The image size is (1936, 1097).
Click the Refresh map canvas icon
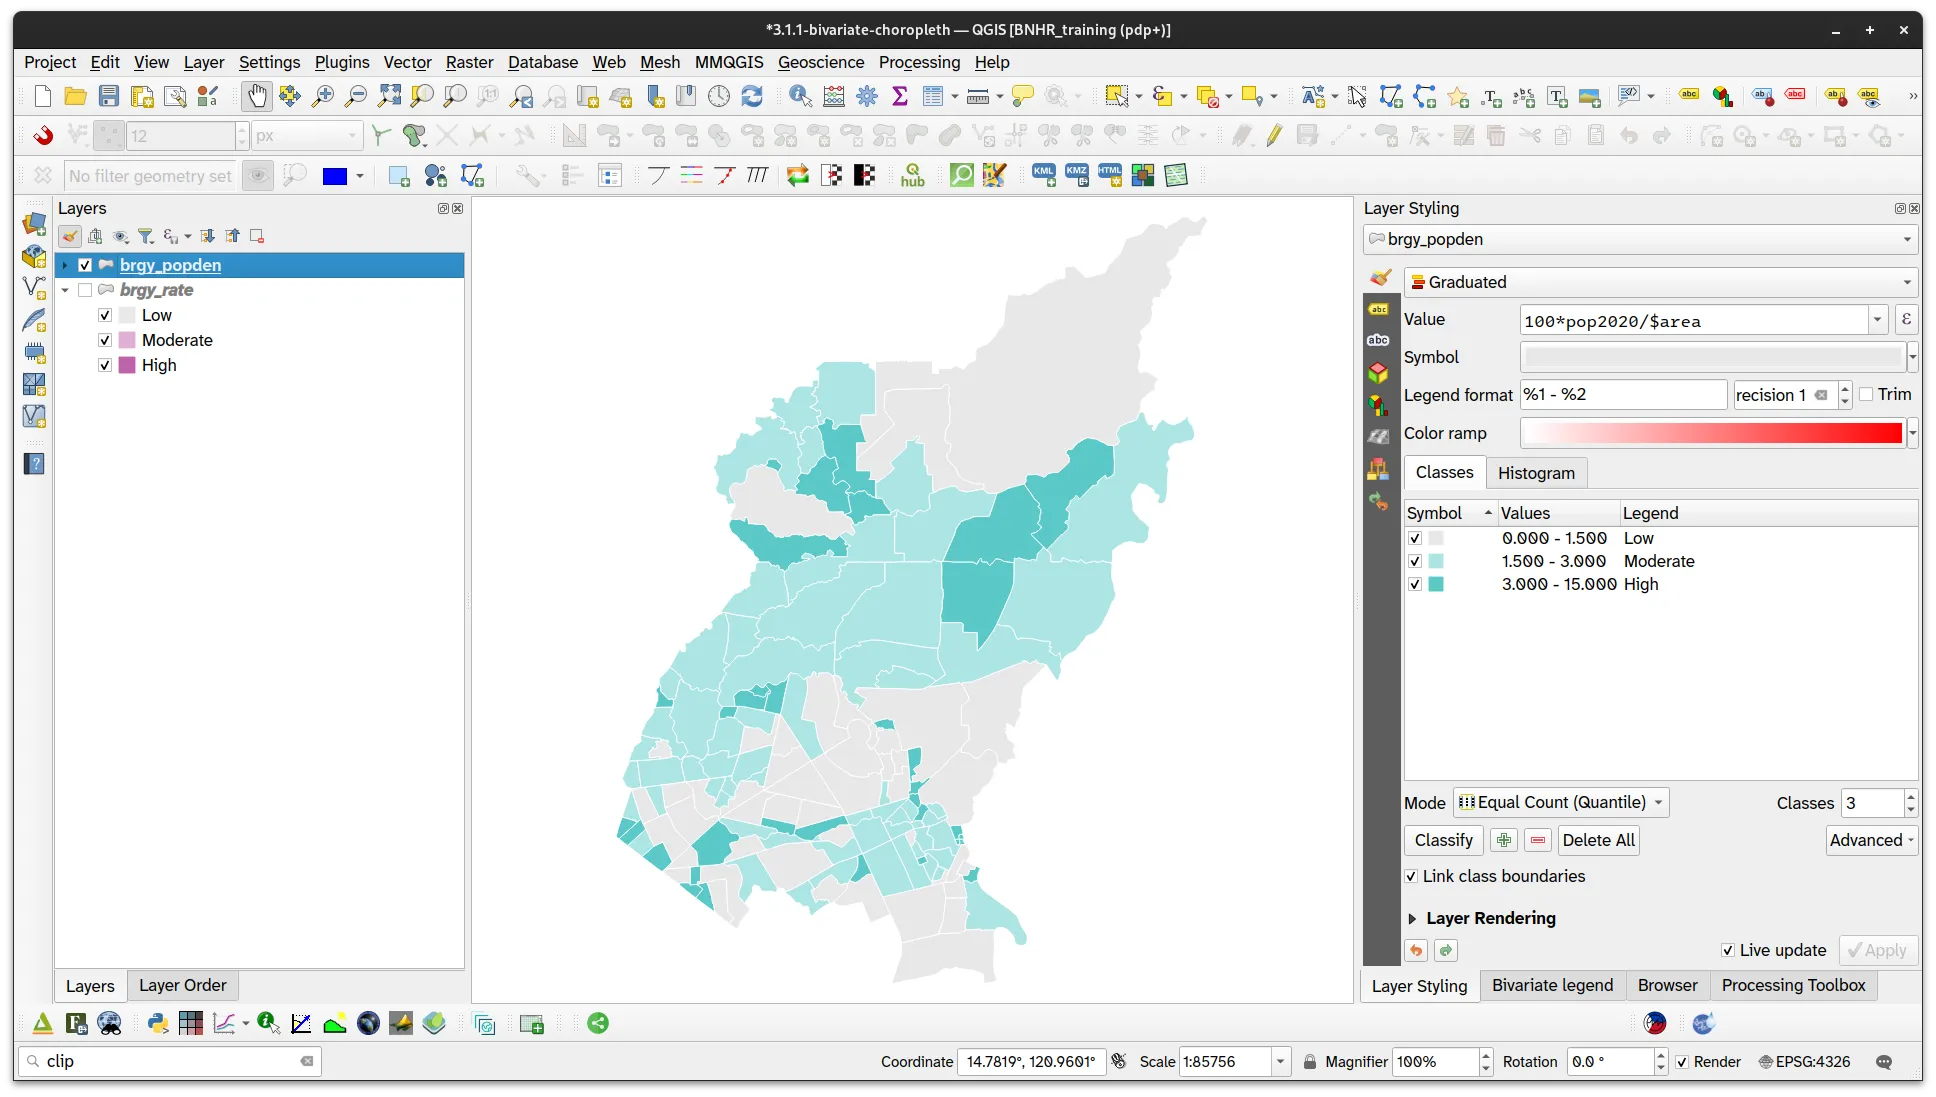click(753, 96)
